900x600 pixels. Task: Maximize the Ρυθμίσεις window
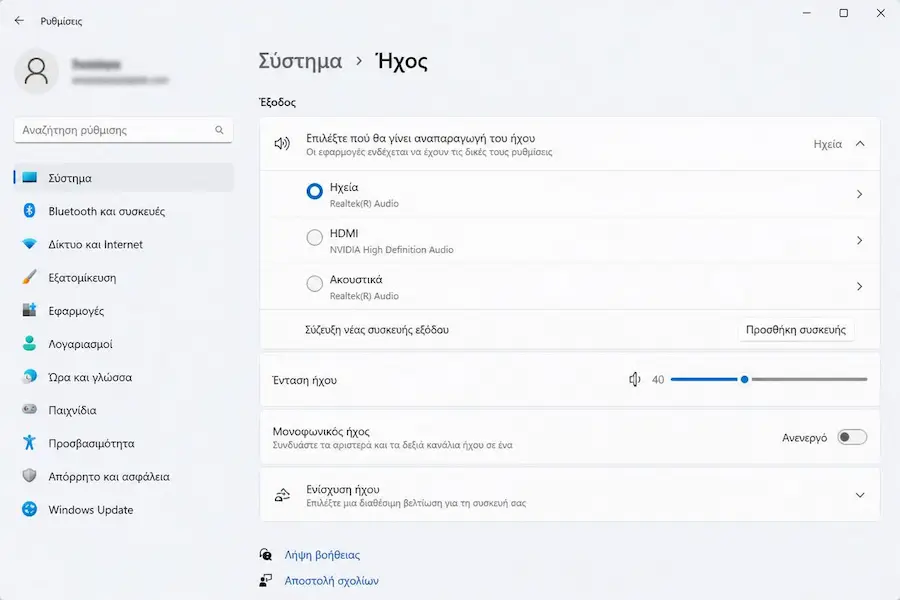pyautogui.click(x=843, y=13)
